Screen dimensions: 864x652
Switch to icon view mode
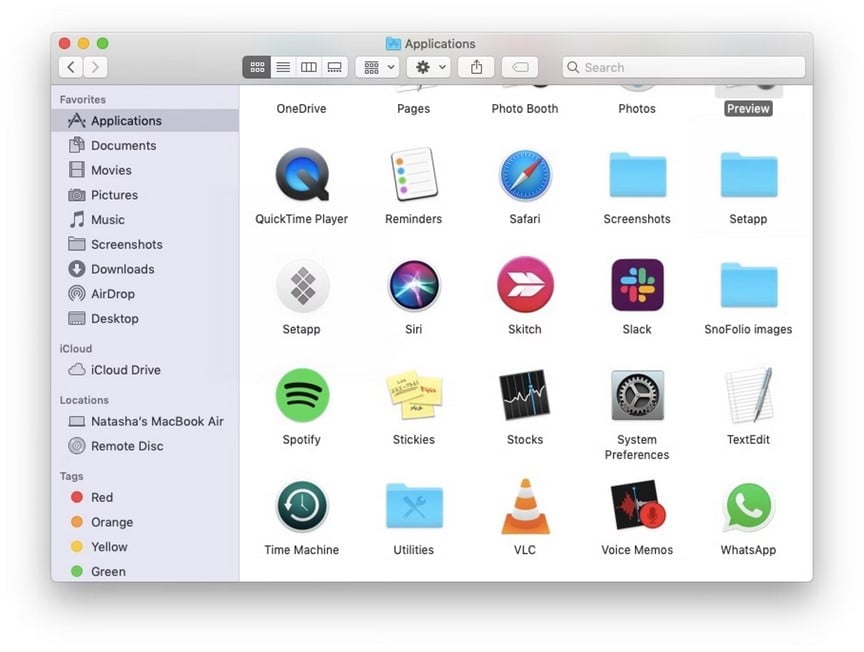tap(257, 67)
